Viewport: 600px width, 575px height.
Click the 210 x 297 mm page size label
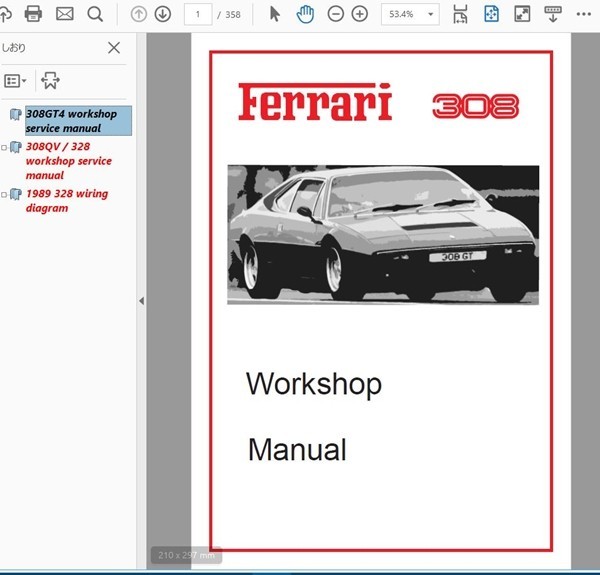(x=186, y=555)
